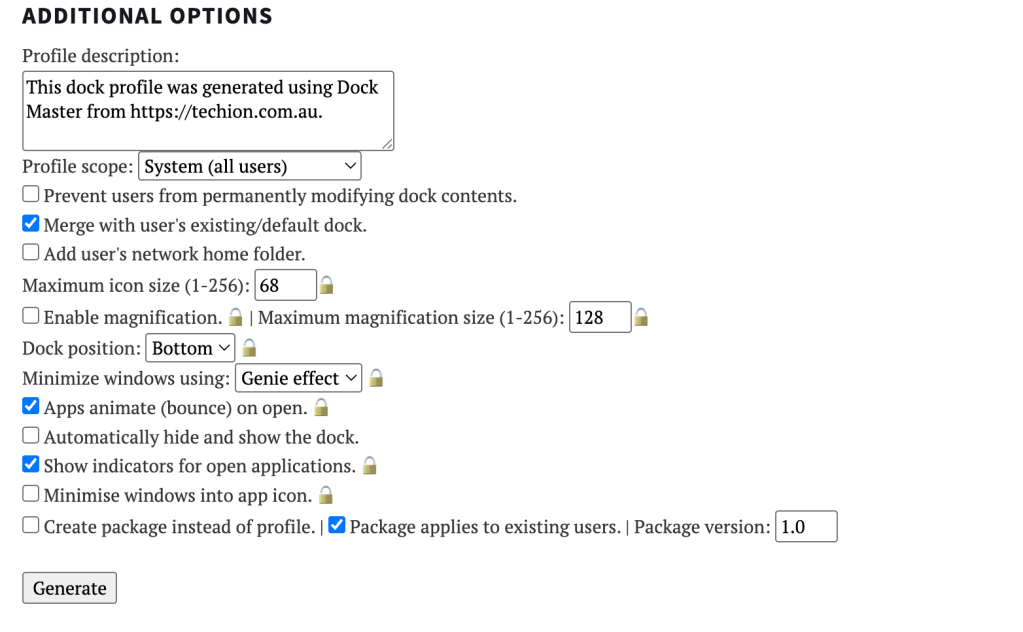Click the Package version input field
The image size is (1023, 632).
point(806,527)
